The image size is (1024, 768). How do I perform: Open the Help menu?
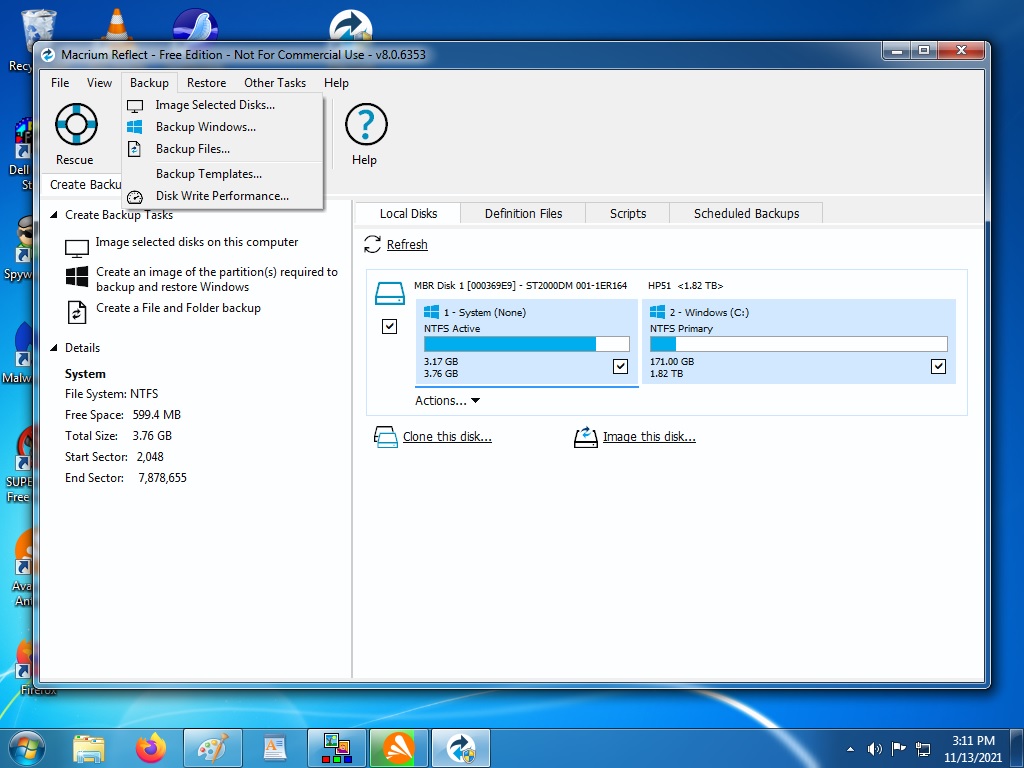point(336,83)
